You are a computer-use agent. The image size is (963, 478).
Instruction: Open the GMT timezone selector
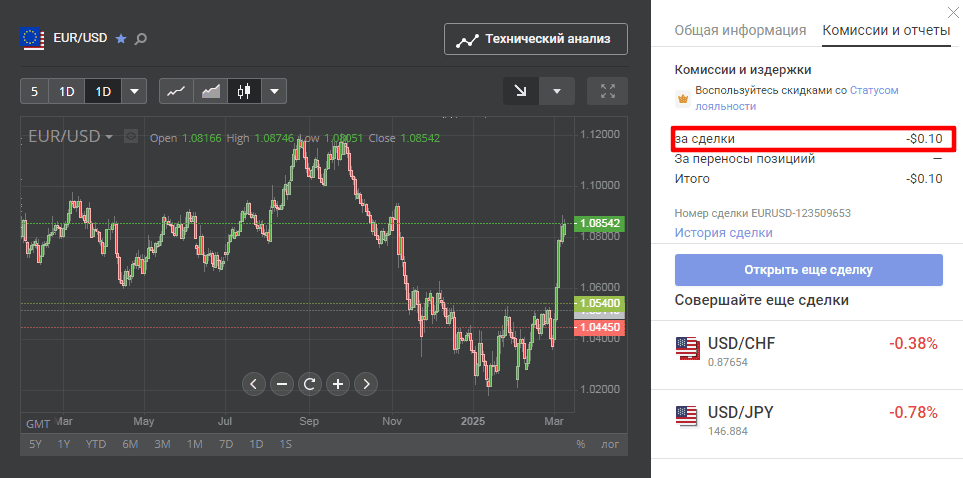click(x=37, y=424)
